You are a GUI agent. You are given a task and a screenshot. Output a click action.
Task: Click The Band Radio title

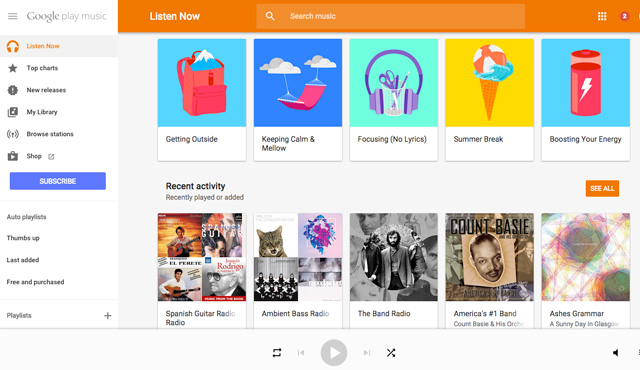tap(384, 314)
